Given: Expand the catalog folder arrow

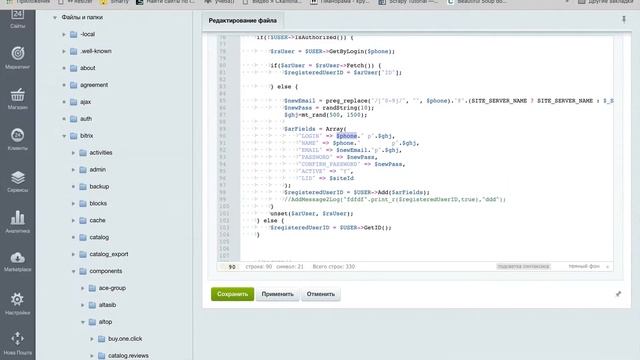Looking at the screenshot, I should (73, 237).
